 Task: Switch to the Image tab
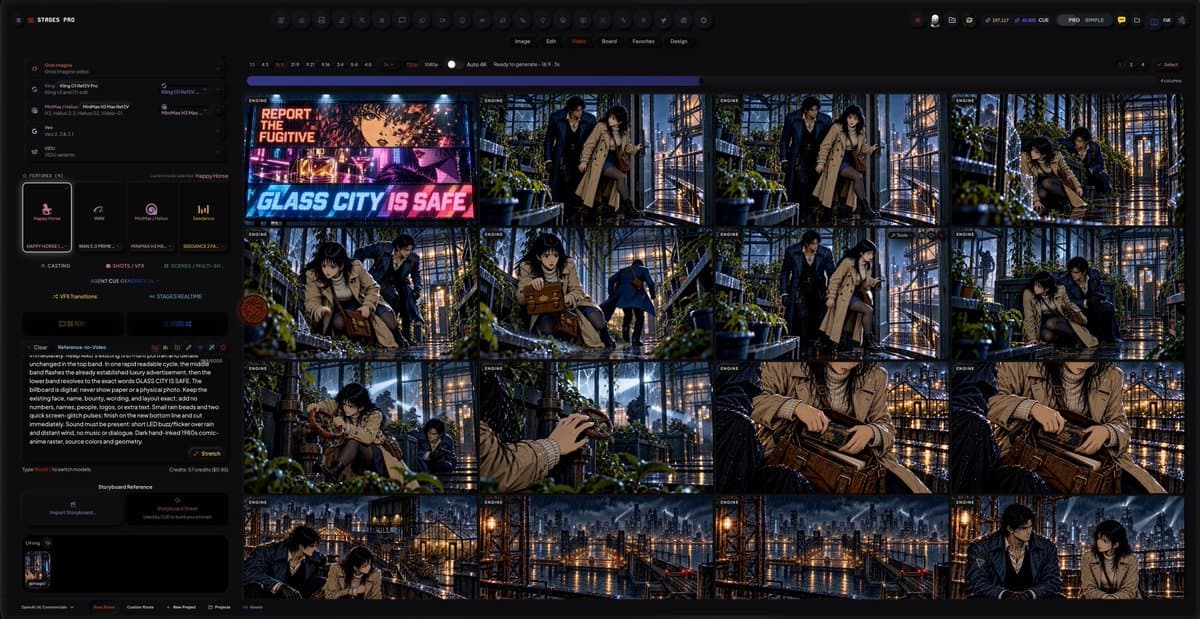[522, 41]
